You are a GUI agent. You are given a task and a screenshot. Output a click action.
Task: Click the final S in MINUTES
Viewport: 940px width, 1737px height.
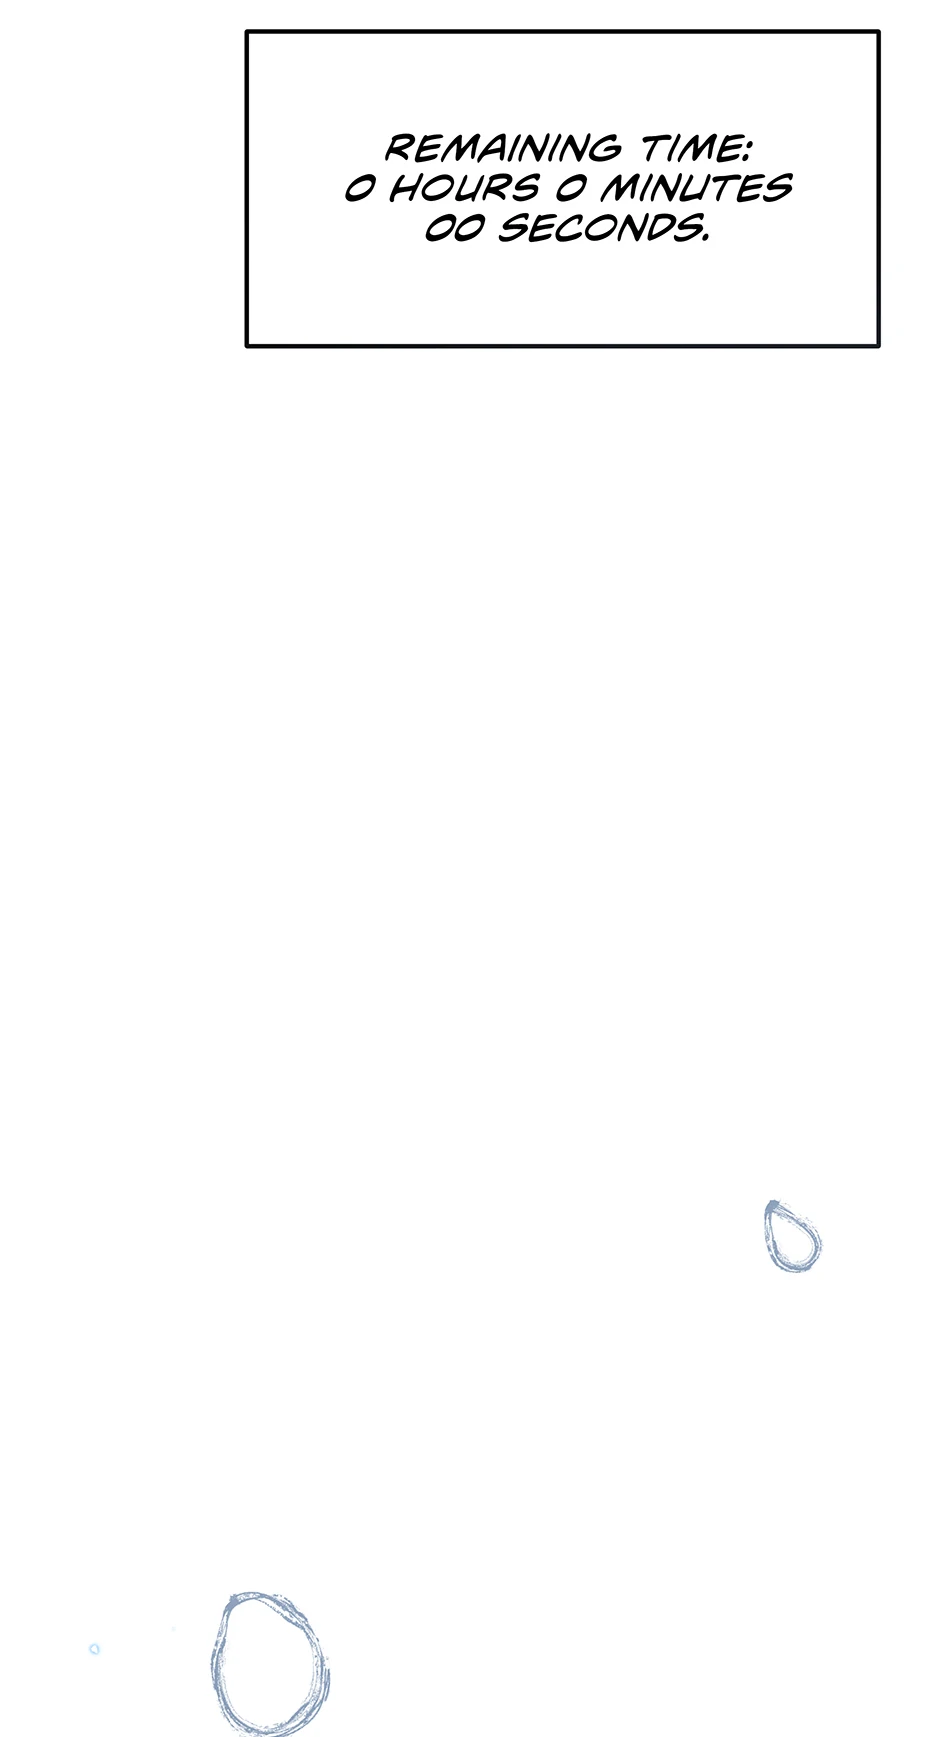[780, 188]
